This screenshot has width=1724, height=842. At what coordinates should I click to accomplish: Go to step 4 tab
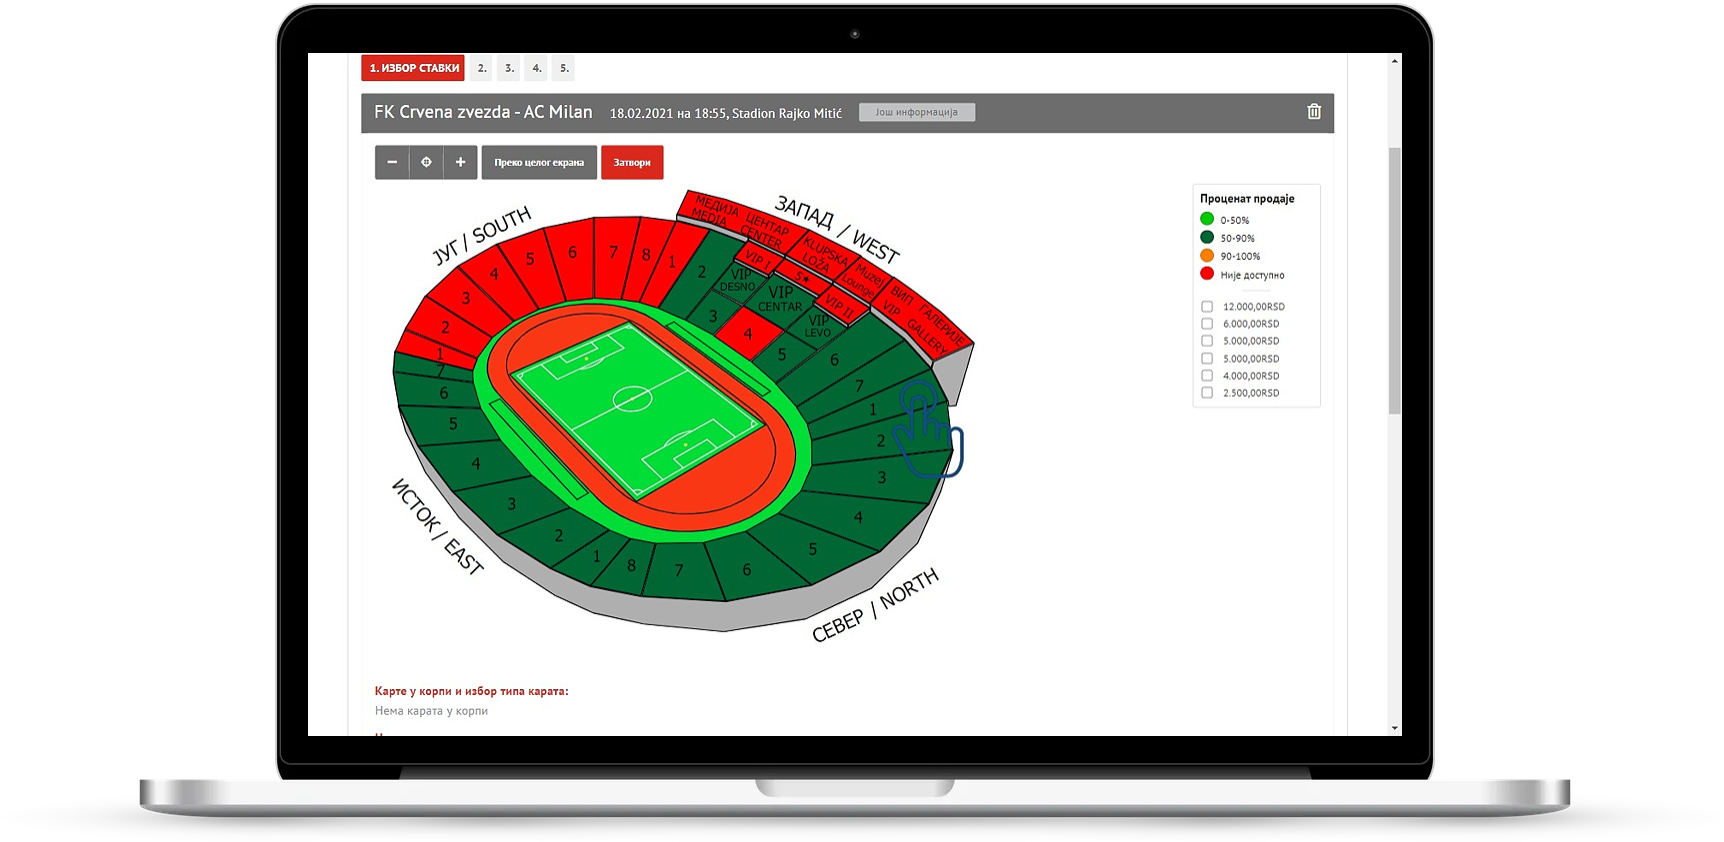coord(537,68)
